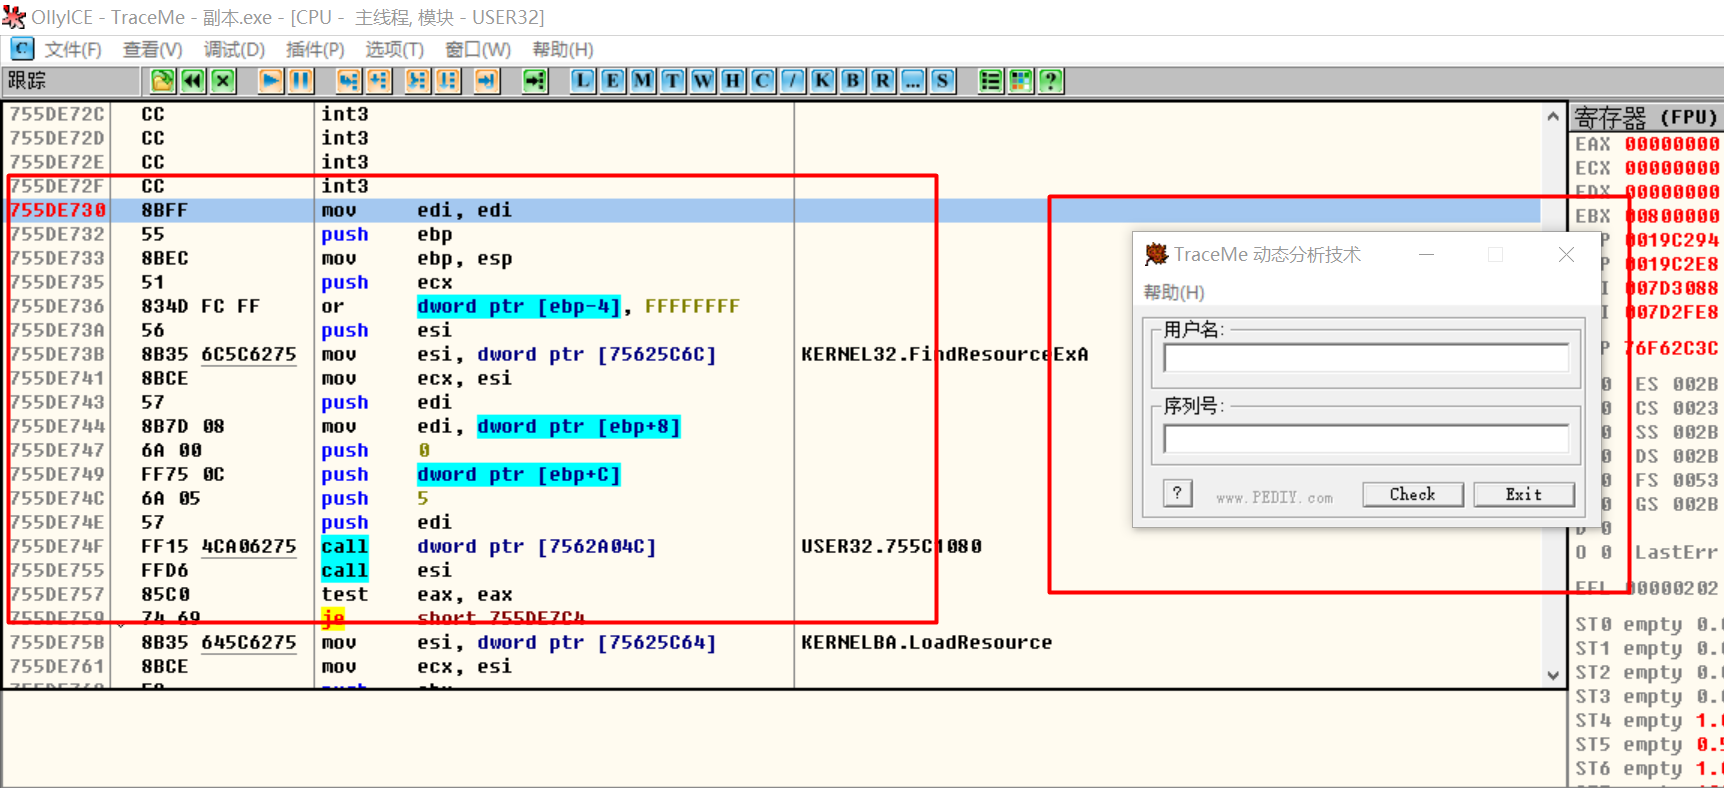Open Run trace with ellipsis button
1724x788 pixels.
[x=913, y=81]
